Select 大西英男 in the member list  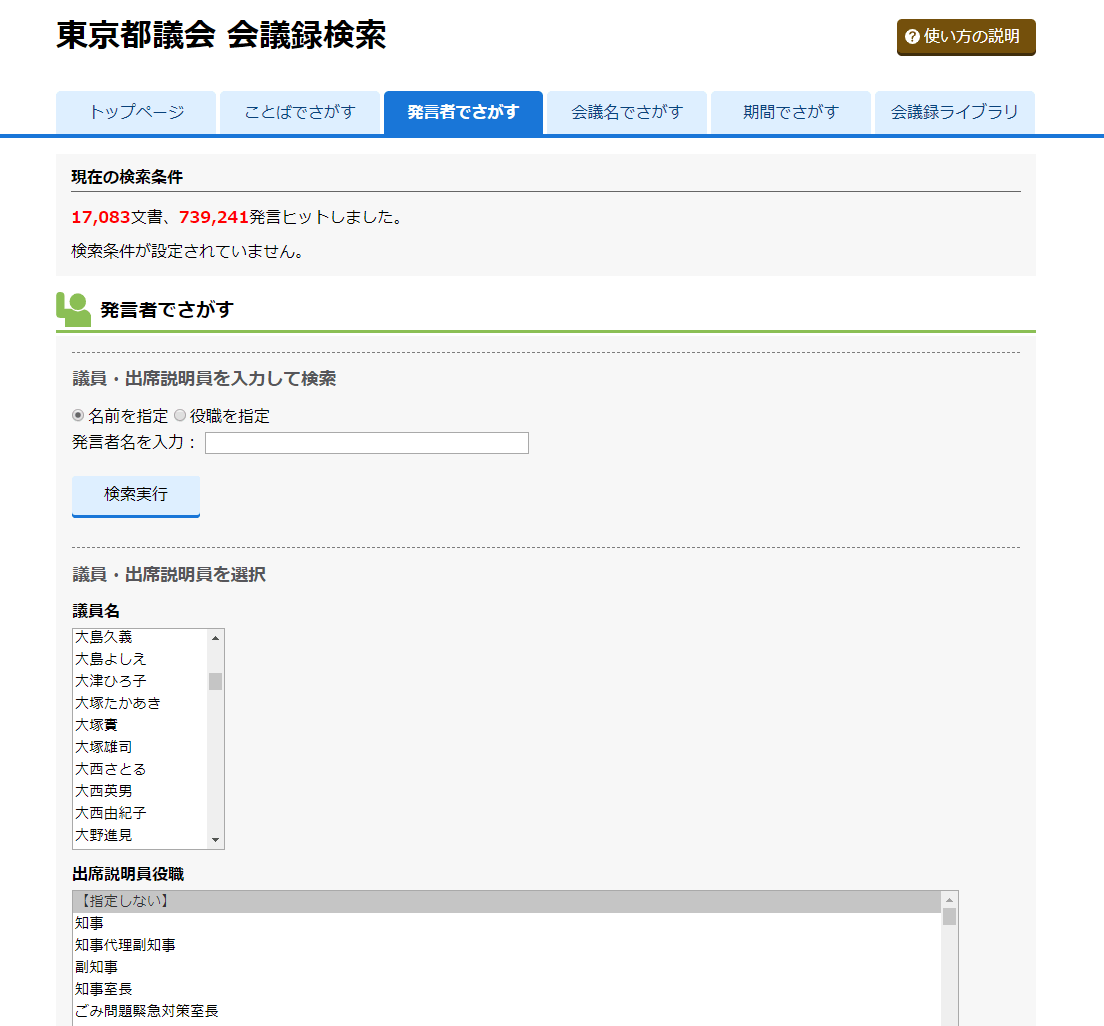tap(140, 791)
